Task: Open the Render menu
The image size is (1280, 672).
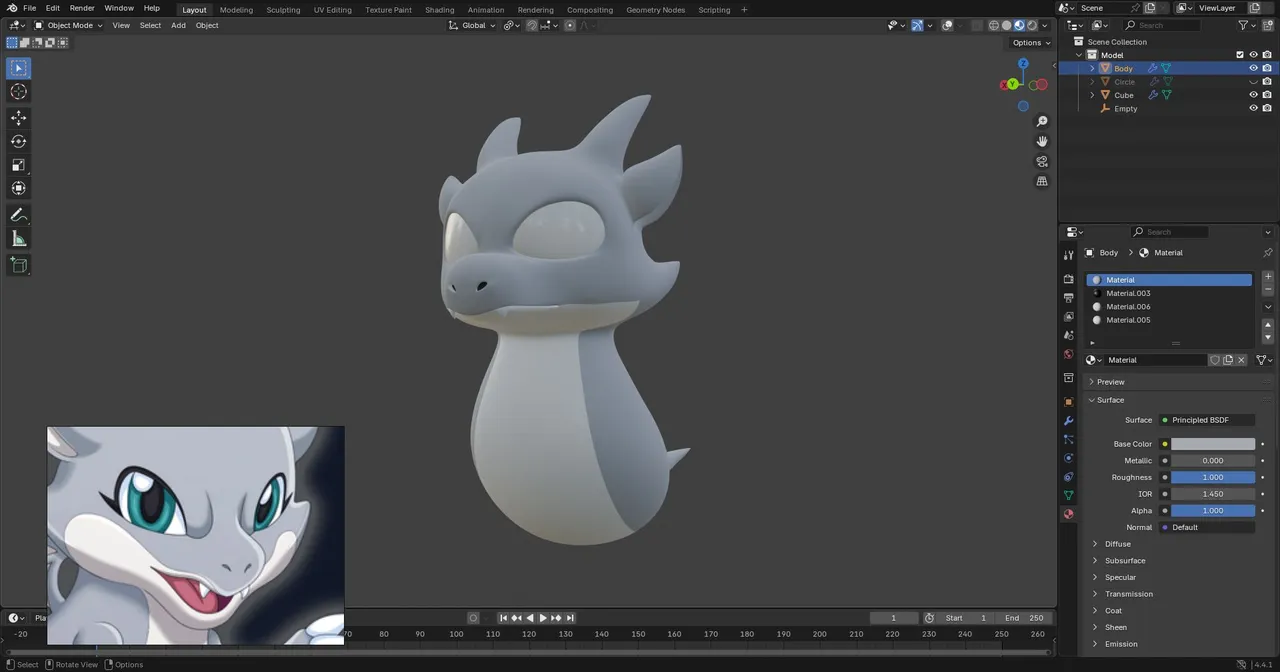Action: [82, 8]
